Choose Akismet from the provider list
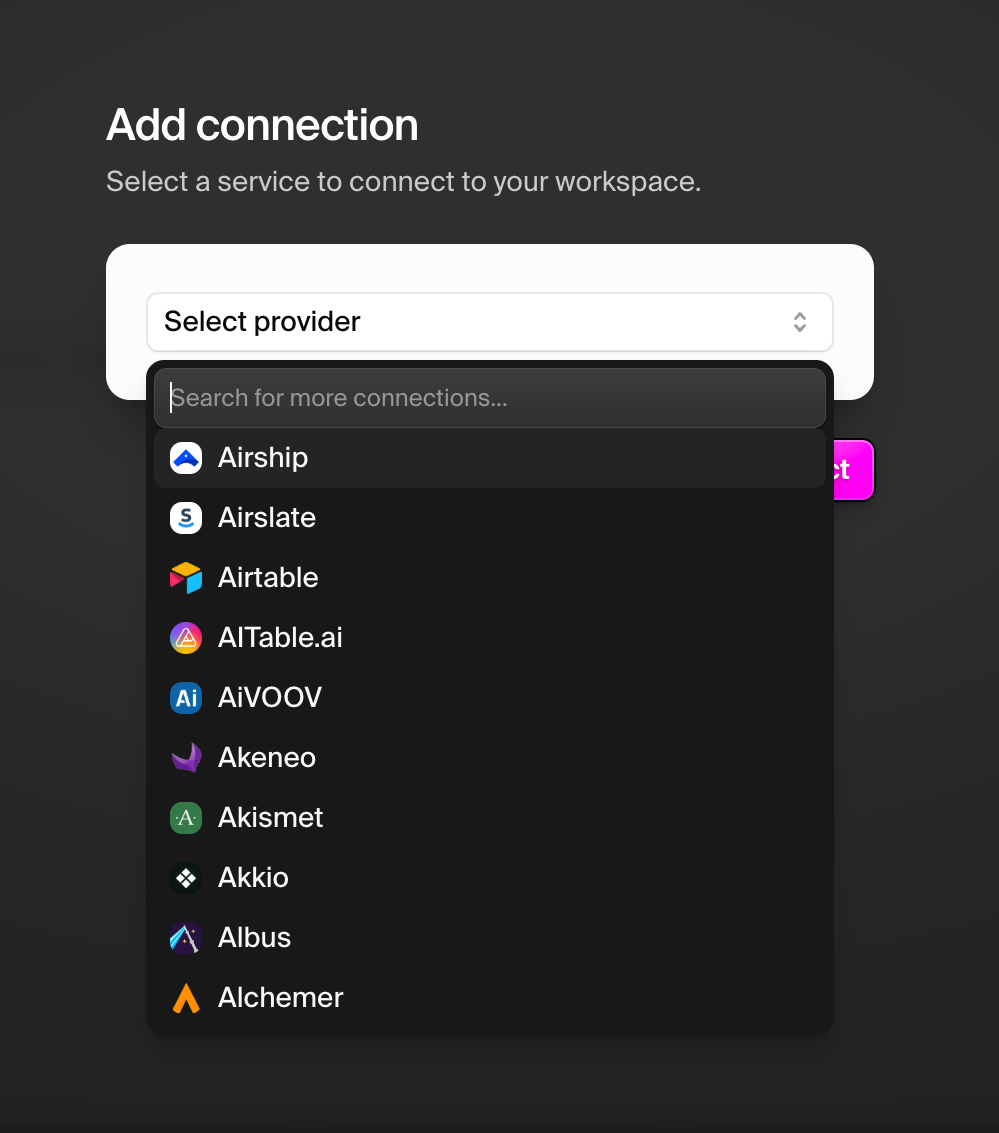The height and width of the screenshot is (1133, 999). (490, 818)
